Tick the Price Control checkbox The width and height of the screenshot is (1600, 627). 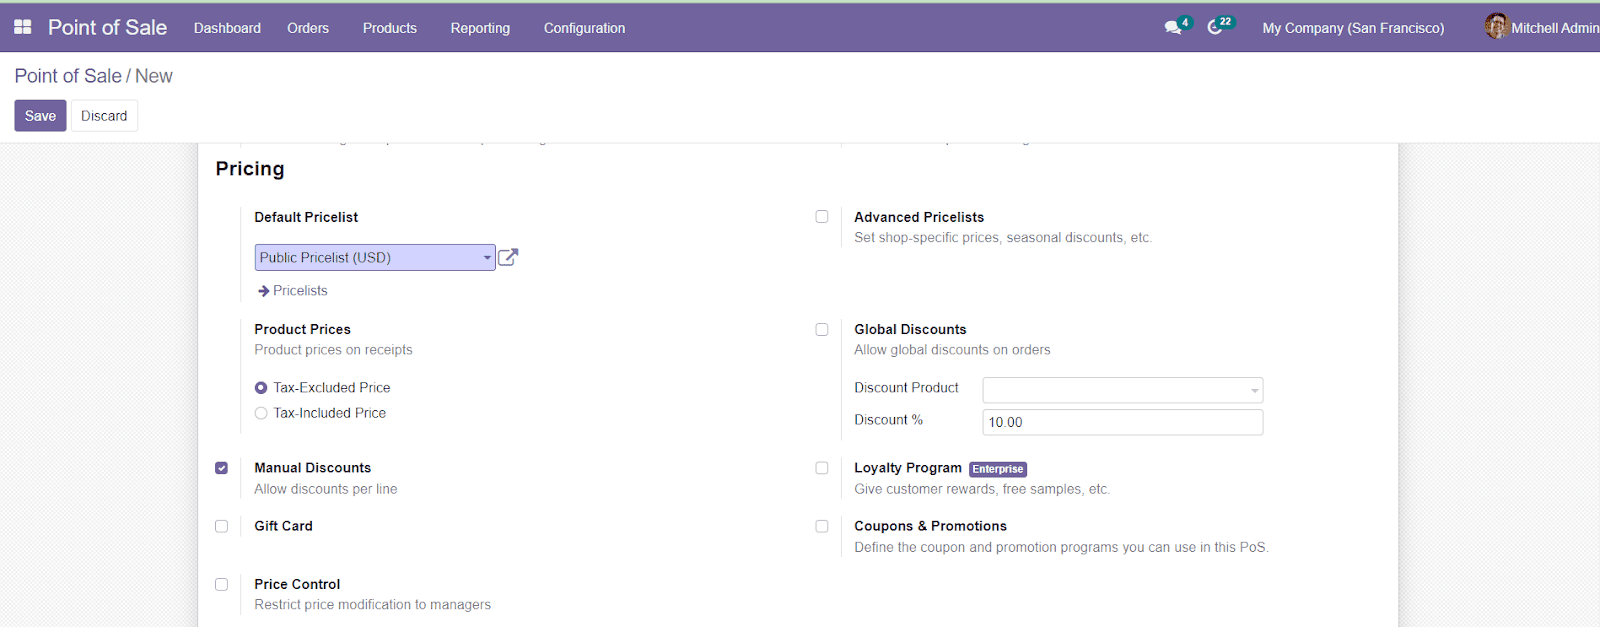pos(222,584)
